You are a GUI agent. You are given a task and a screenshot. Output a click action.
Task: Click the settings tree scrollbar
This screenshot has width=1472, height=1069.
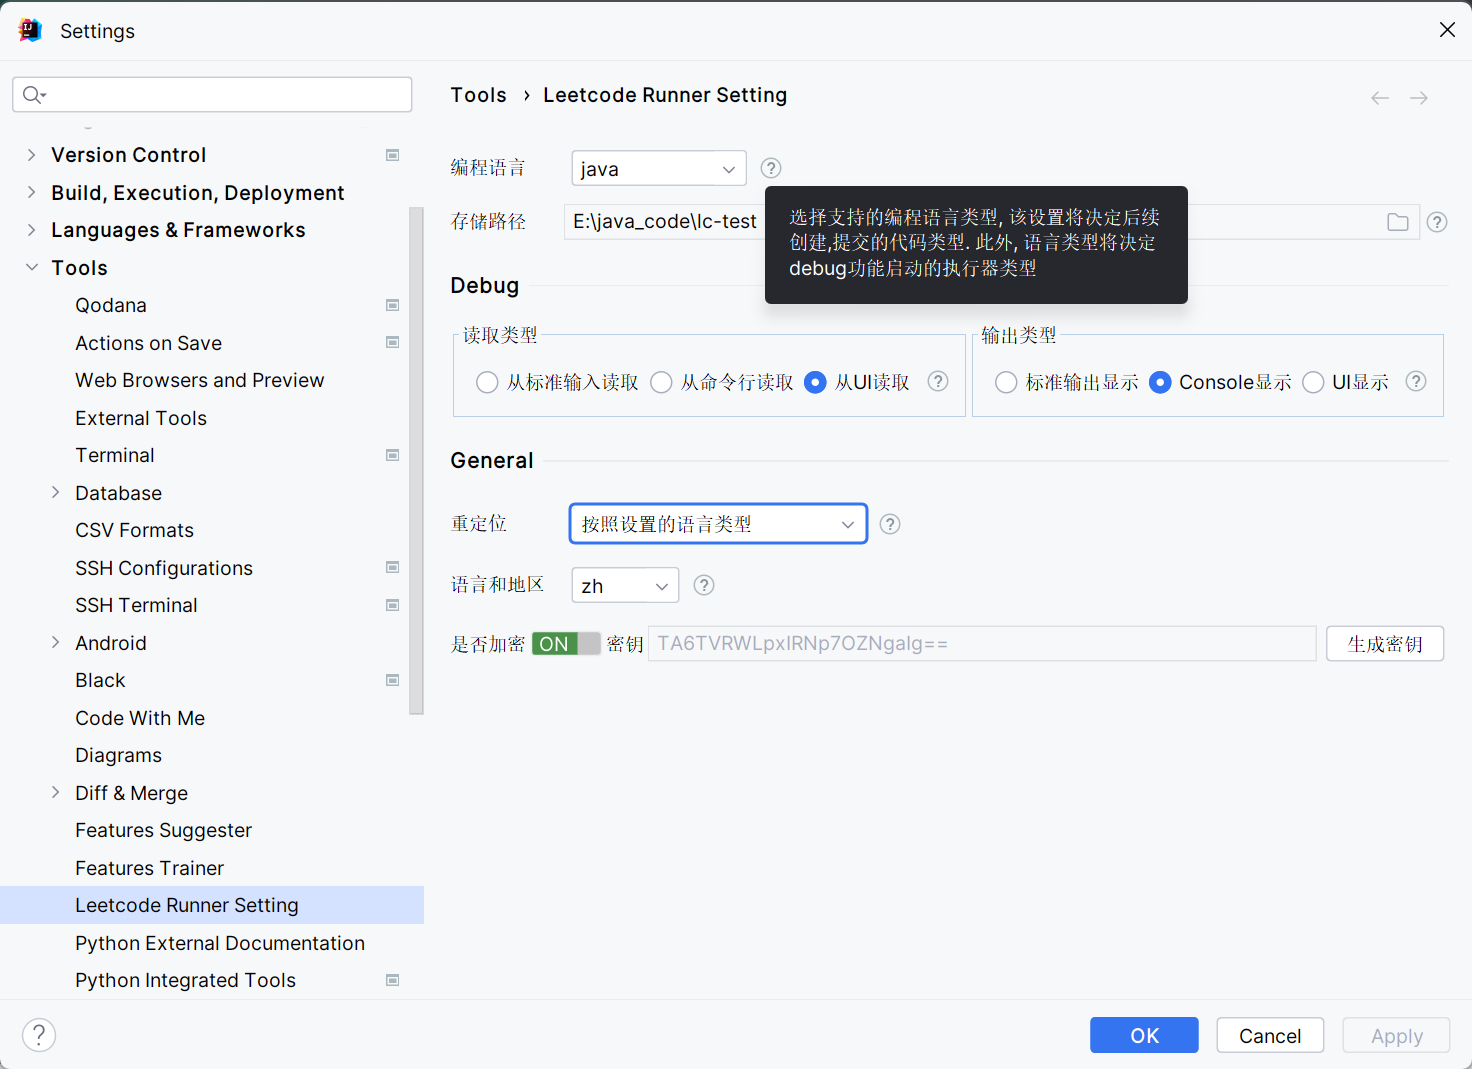(x=417, y=460)
